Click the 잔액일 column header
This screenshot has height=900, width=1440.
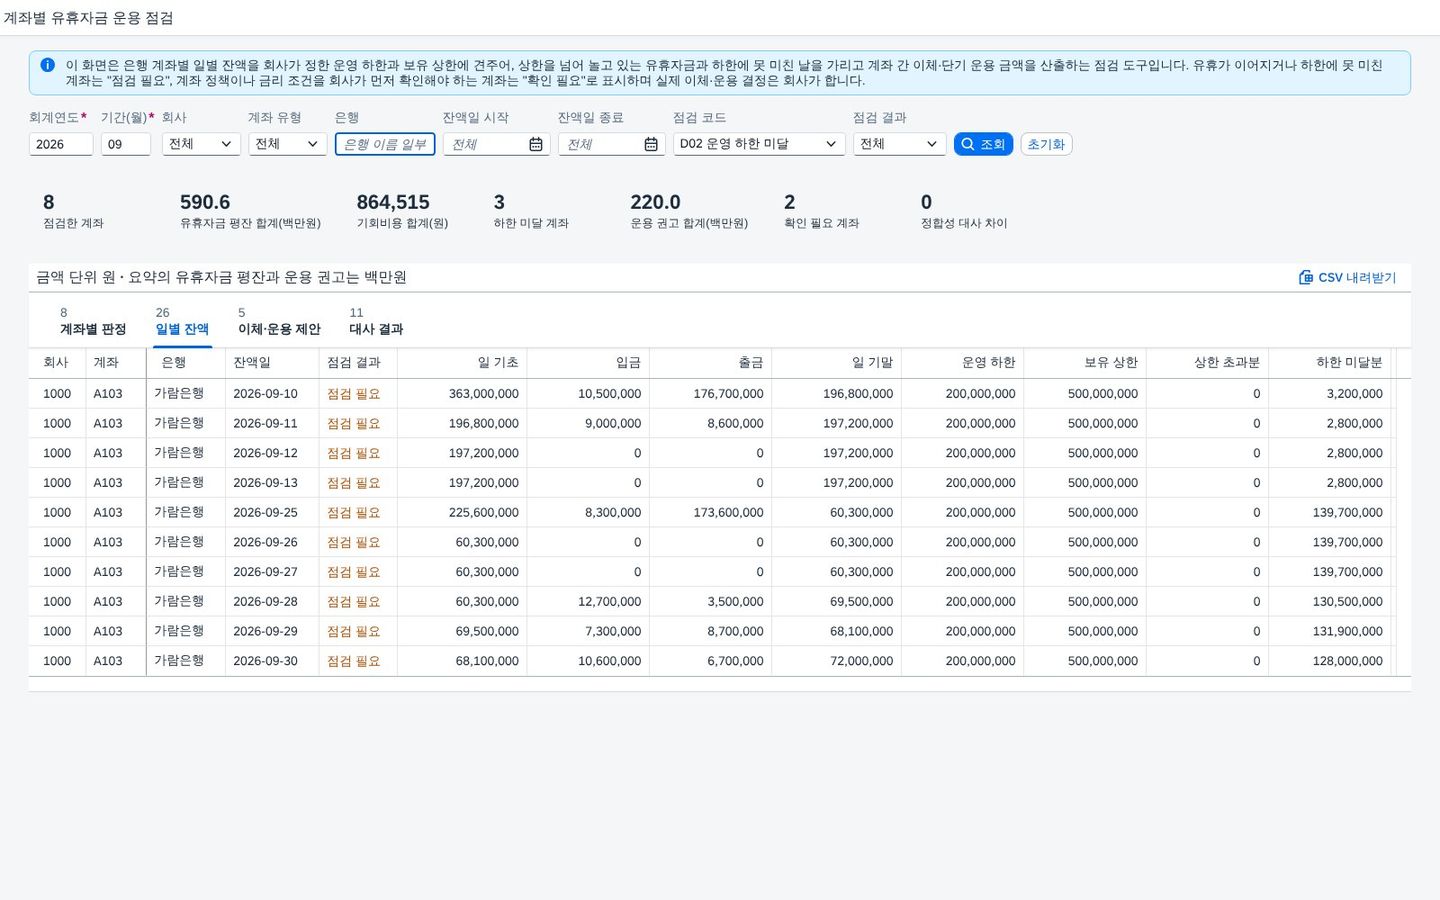272,363
